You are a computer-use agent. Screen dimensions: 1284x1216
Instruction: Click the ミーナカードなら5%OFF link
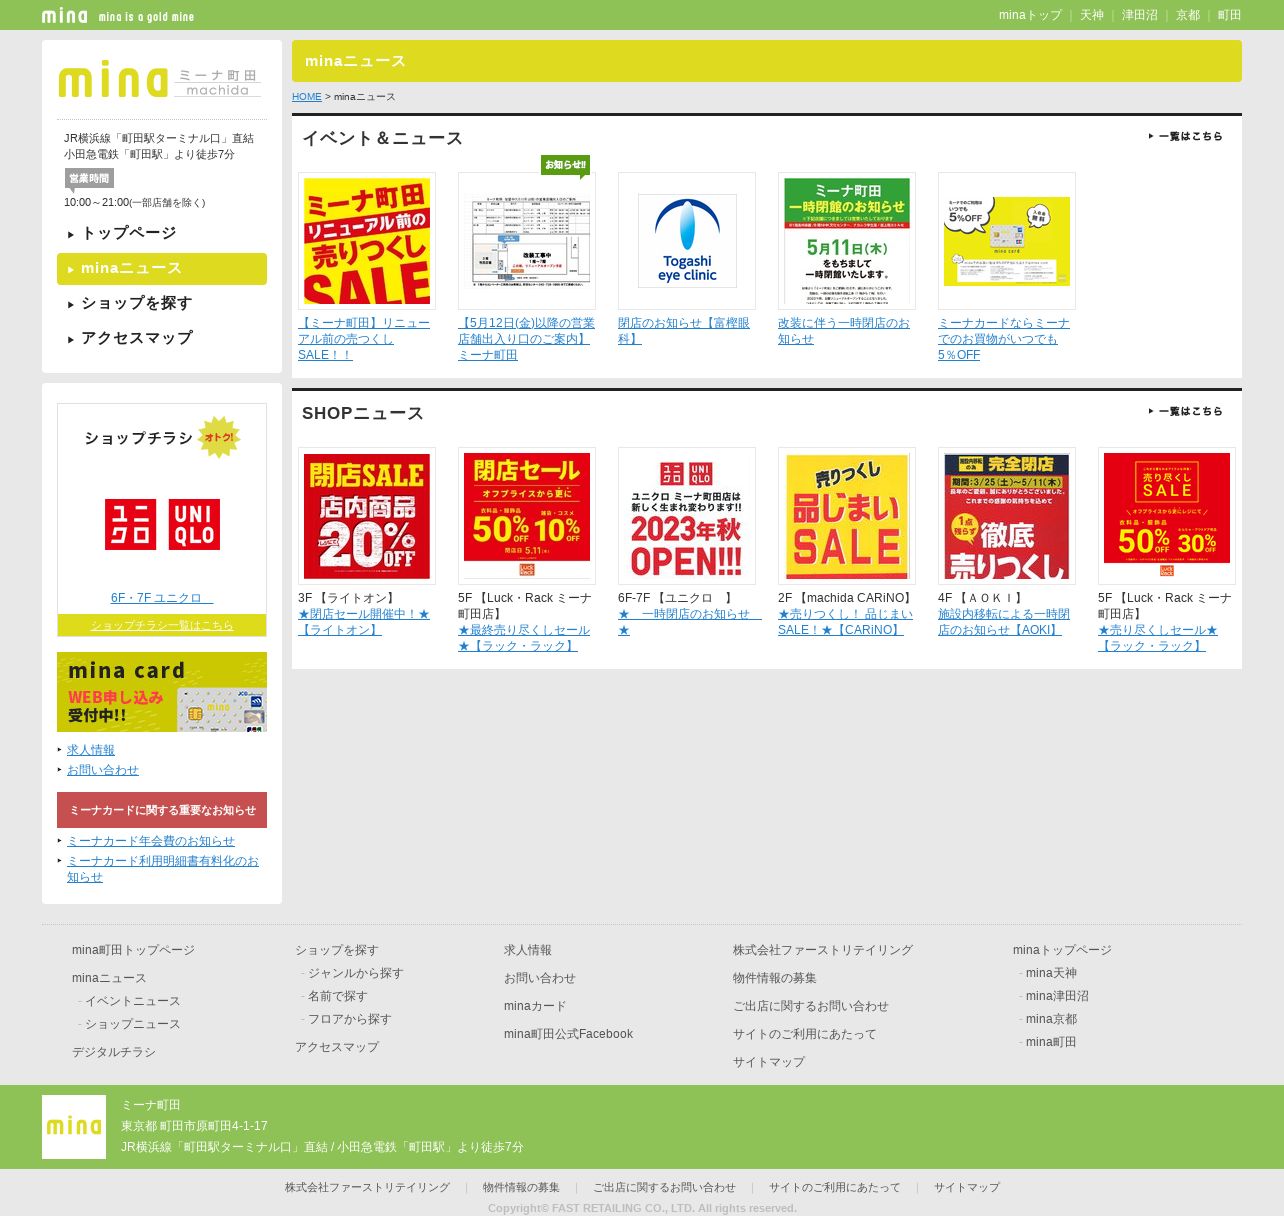[x=1004, y=339]
